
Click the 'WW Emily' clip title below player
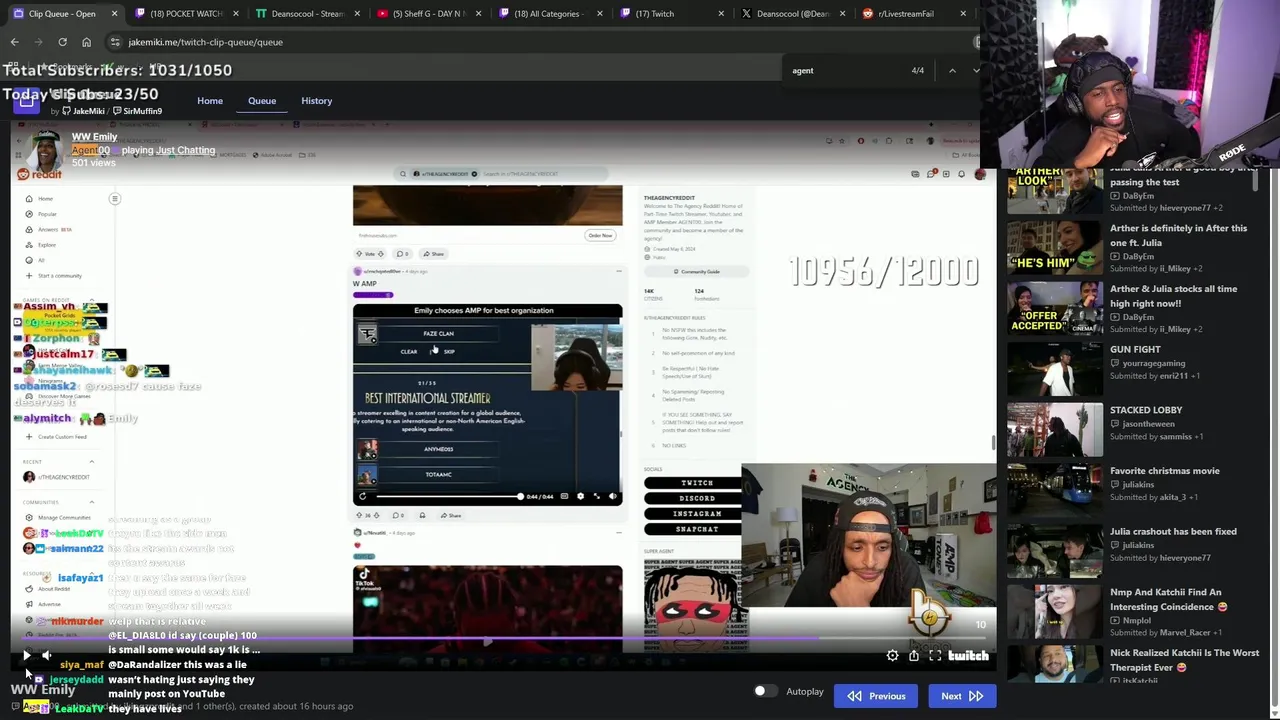[x=43, y=690]
